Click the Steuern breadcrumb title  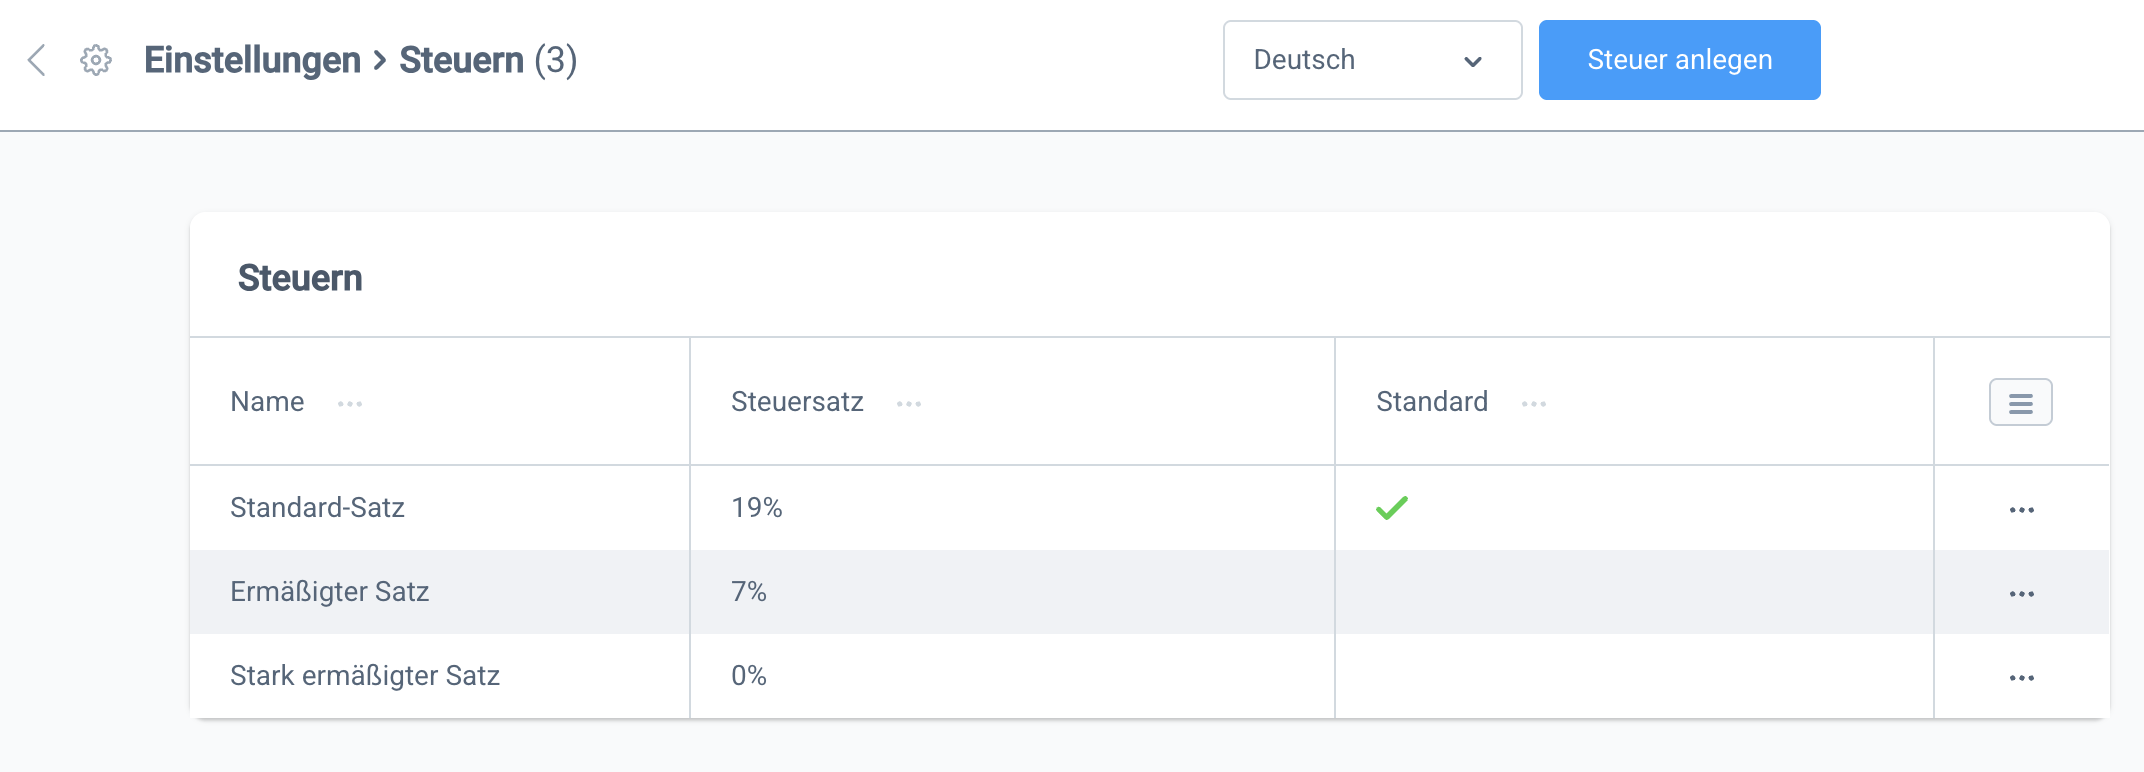tap(461, 60)
